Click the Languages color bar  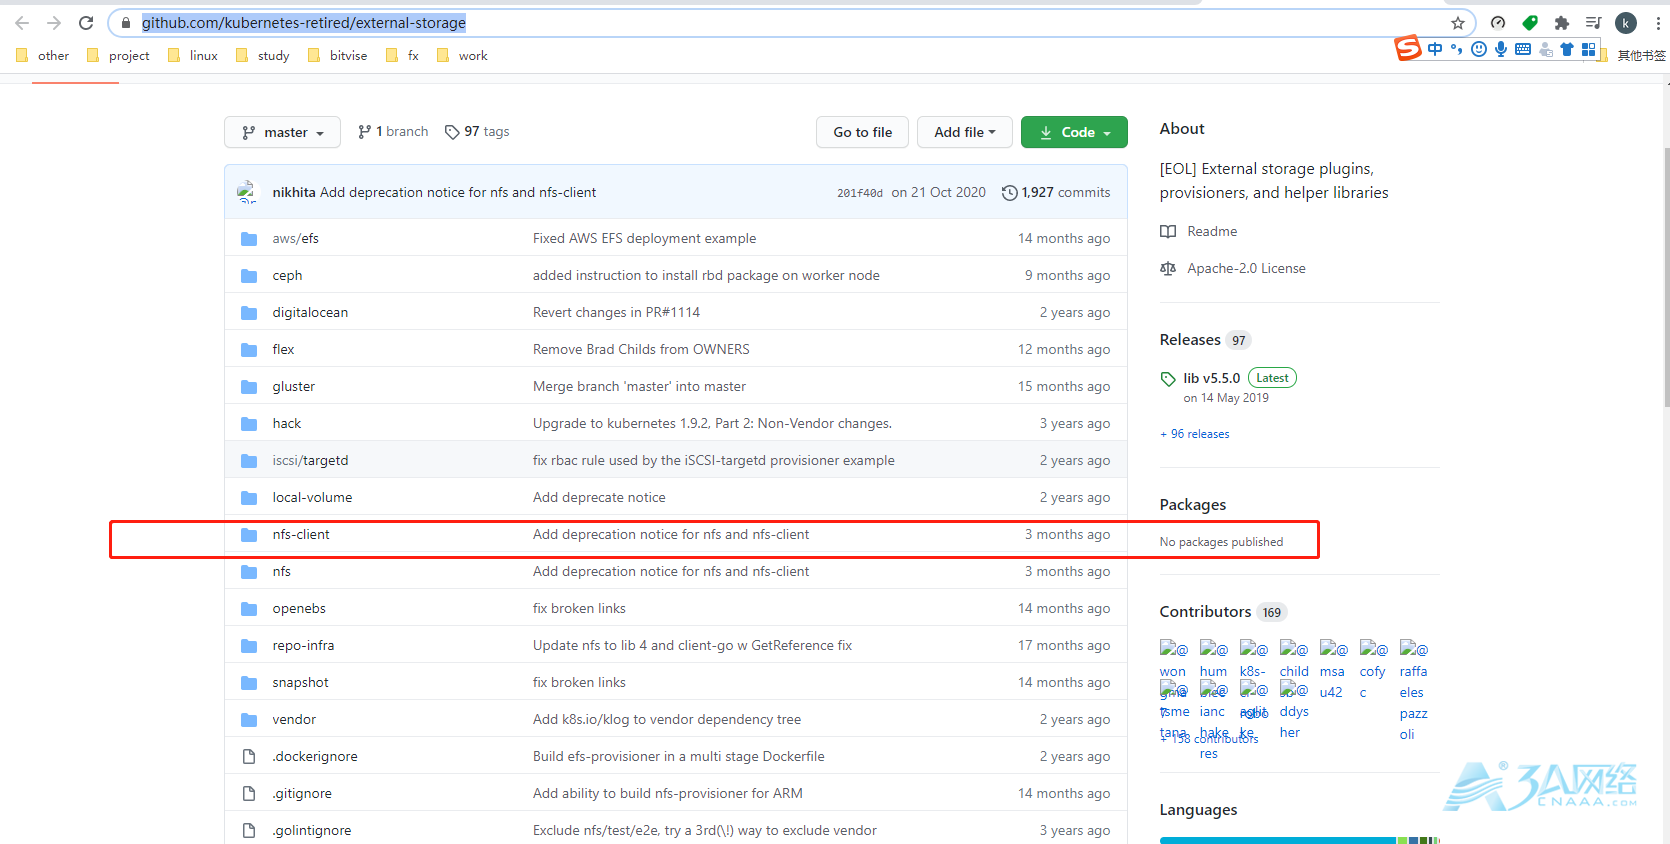1299,840
